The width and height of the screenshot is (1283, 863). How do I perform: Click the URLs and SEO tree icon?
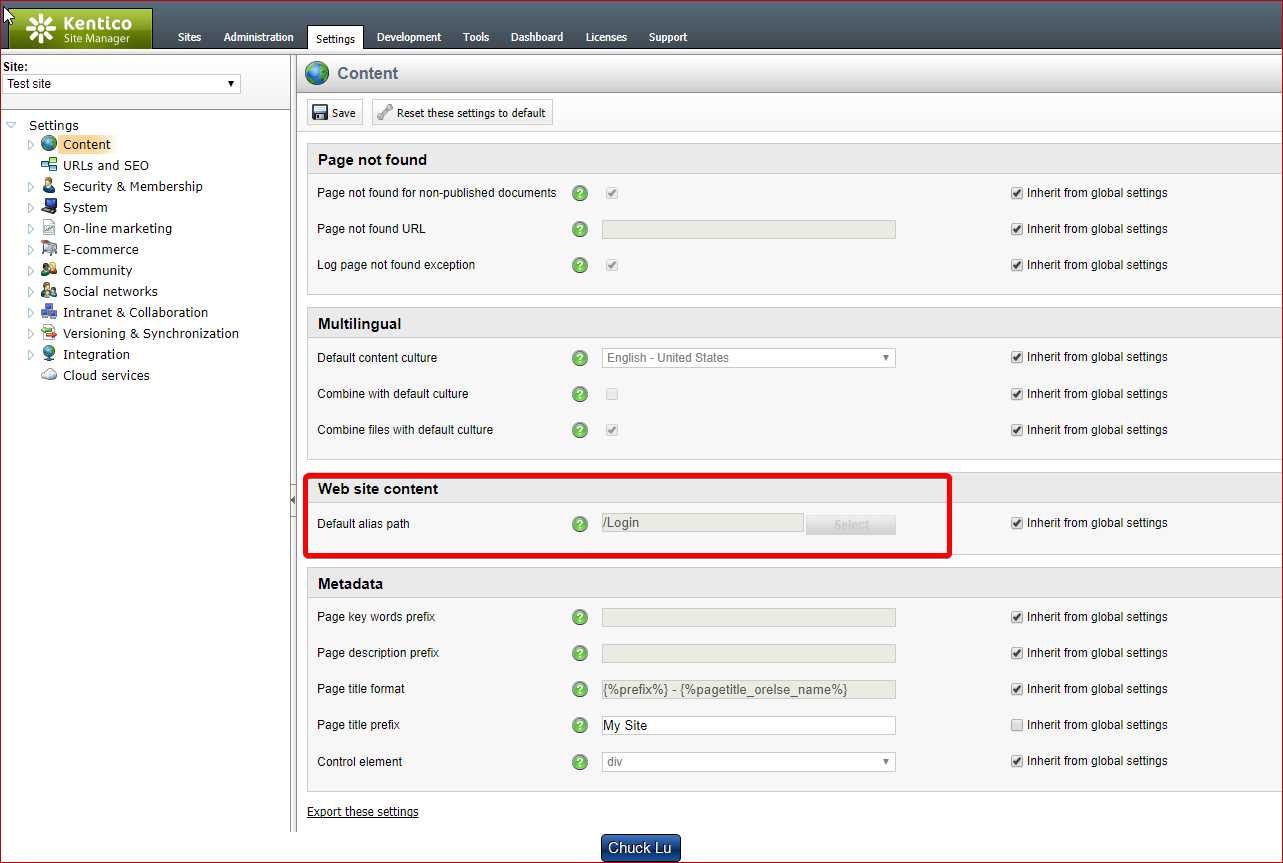[x=49, y=165]
